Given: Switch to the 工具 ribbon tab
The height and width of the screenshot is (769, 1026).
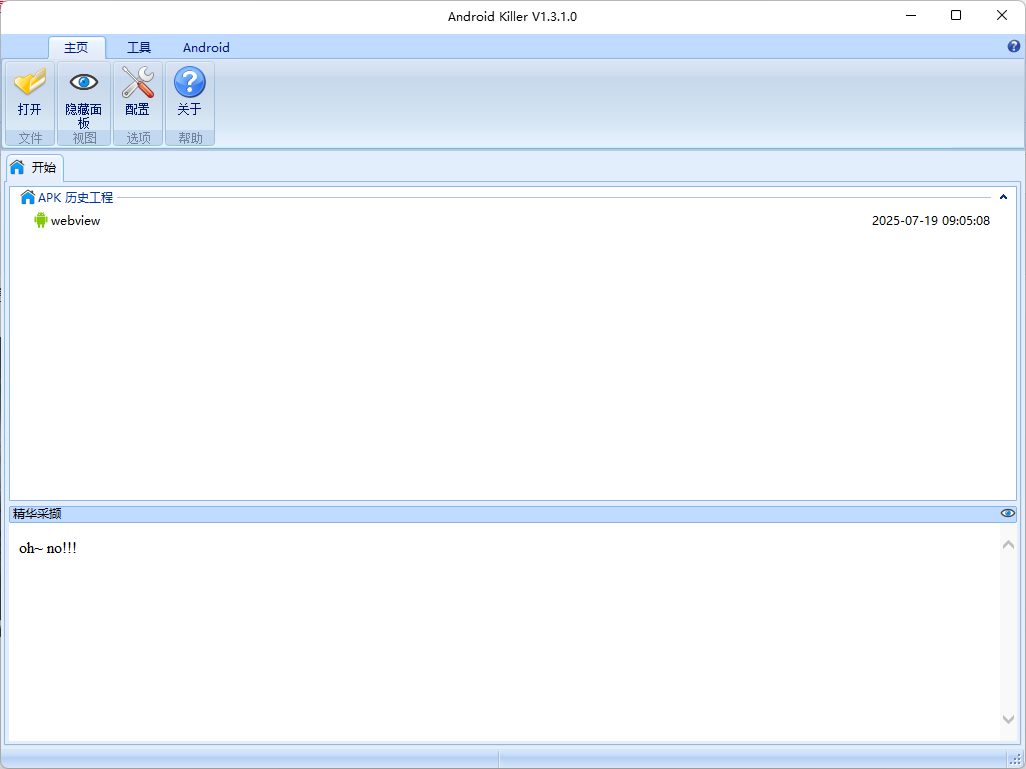Looking at the screenshot, I should pos(139,47).
